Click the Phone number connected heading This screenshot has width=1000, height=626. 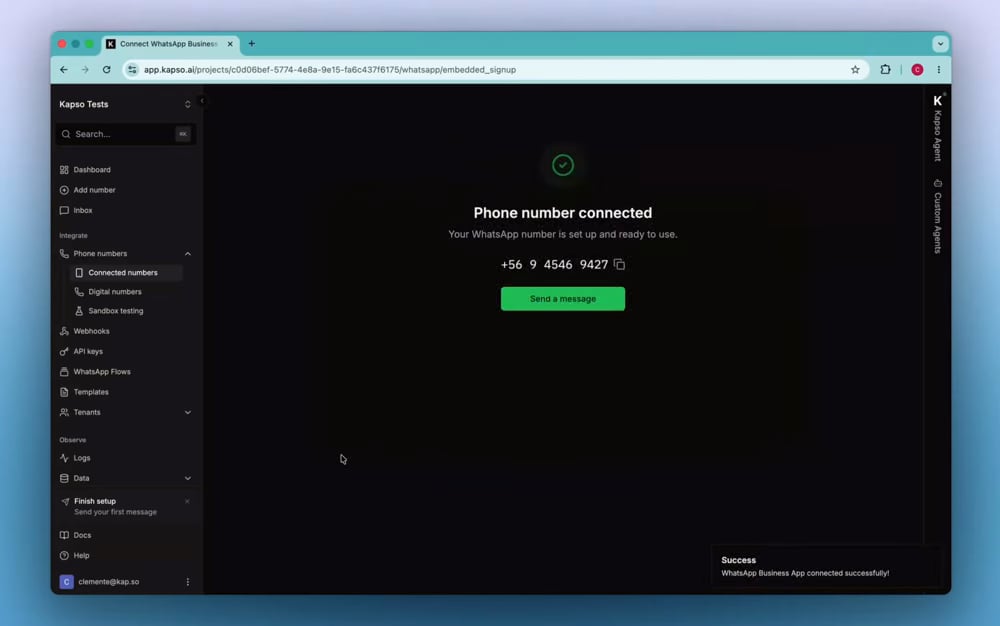coord(562,213)
